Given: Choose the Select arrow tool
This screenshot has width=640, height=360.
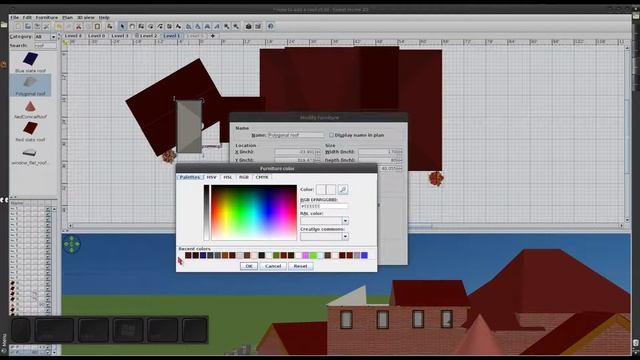Looking at the screenshot, I should coord(122,26).
